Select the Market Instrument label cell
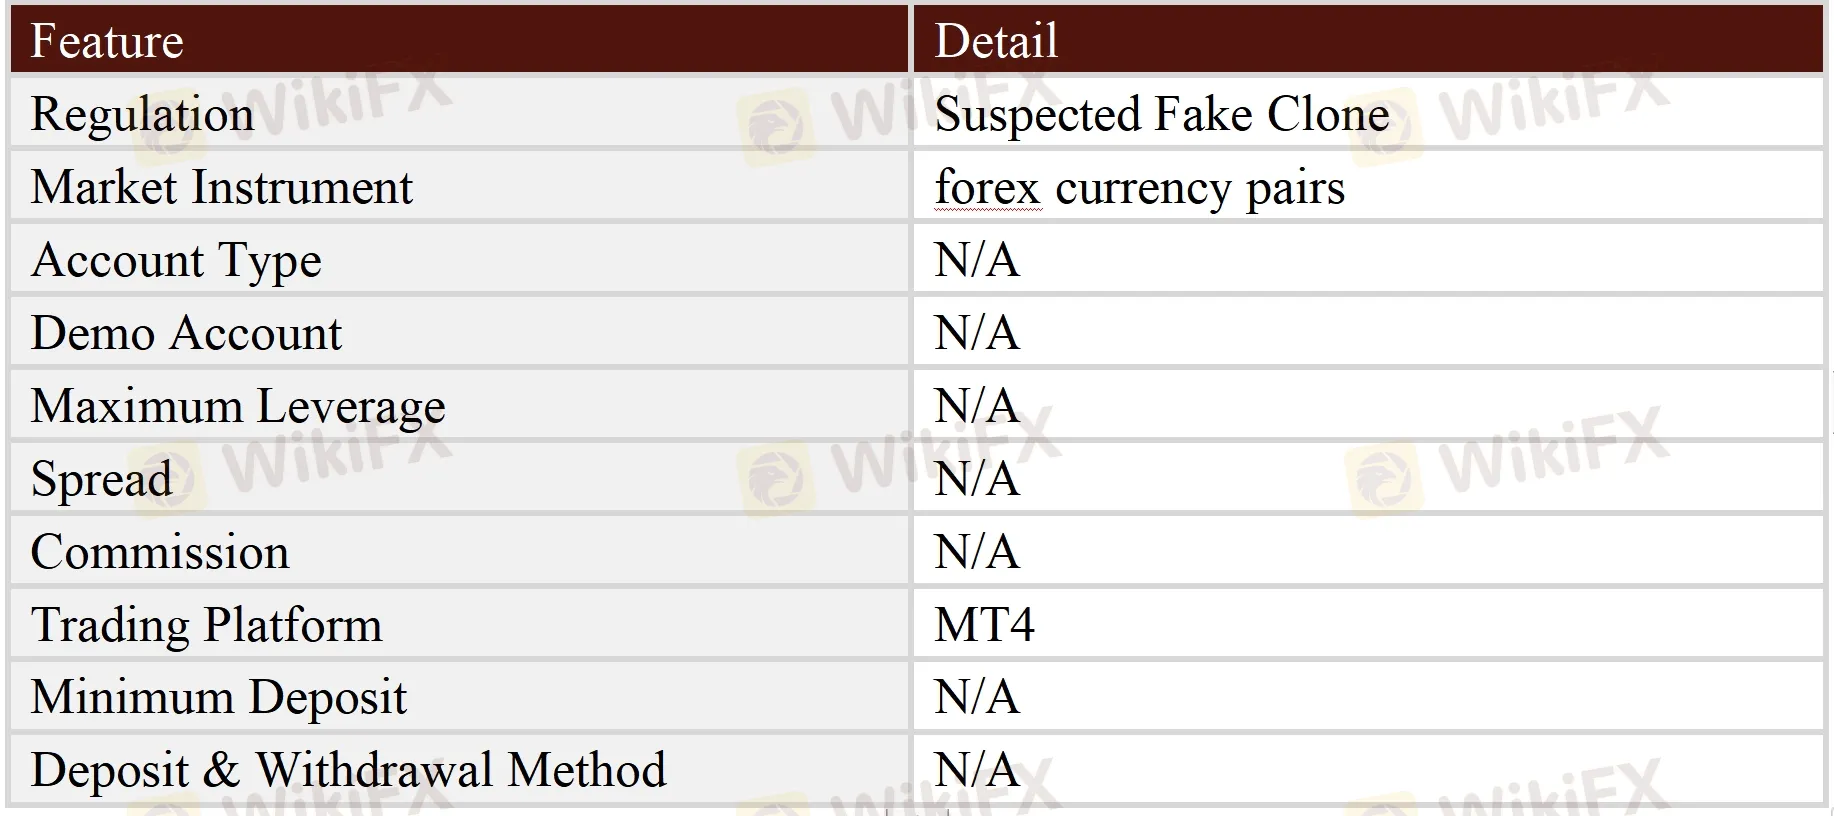This screenshot has width=1834, height=816. [x=221, y=188]
